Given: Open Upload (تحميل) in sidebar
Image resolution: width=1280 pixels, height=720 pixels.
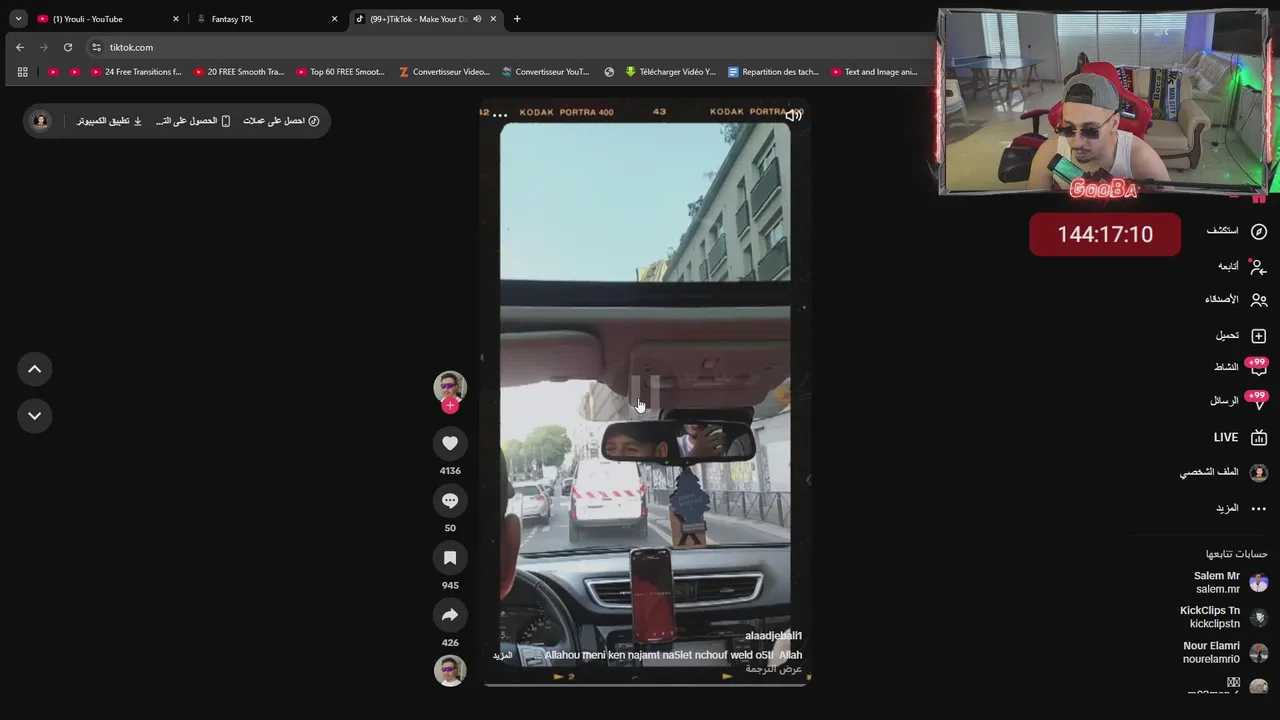Looking at the screenshot, I should click(x=1241, y=336).
